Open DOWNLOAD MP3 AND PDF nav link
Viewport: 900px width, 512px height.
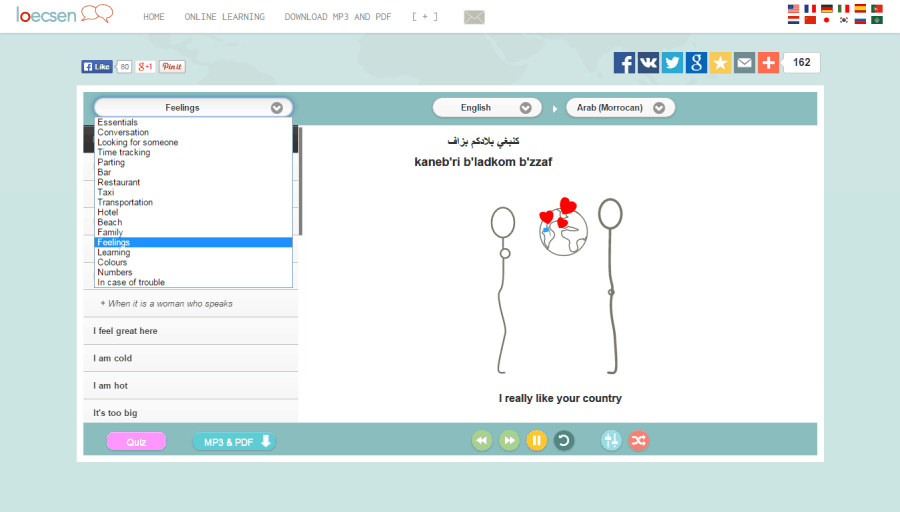(x=338, y=17)
